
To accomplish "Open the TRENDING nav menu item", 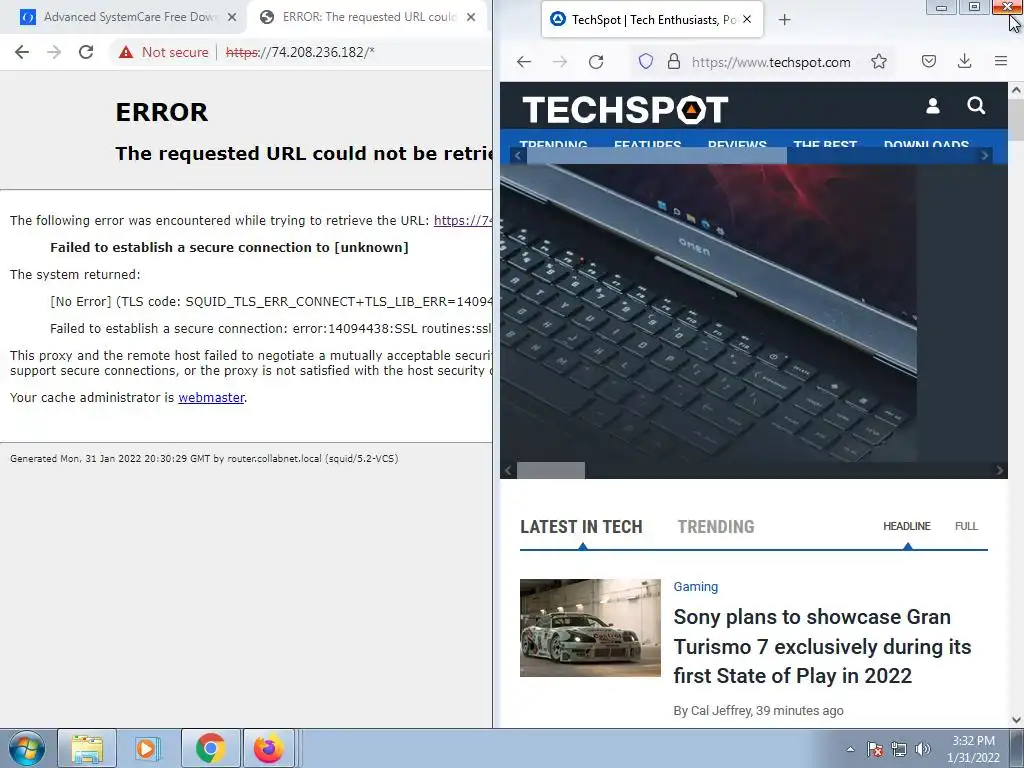I will point(553,144).
